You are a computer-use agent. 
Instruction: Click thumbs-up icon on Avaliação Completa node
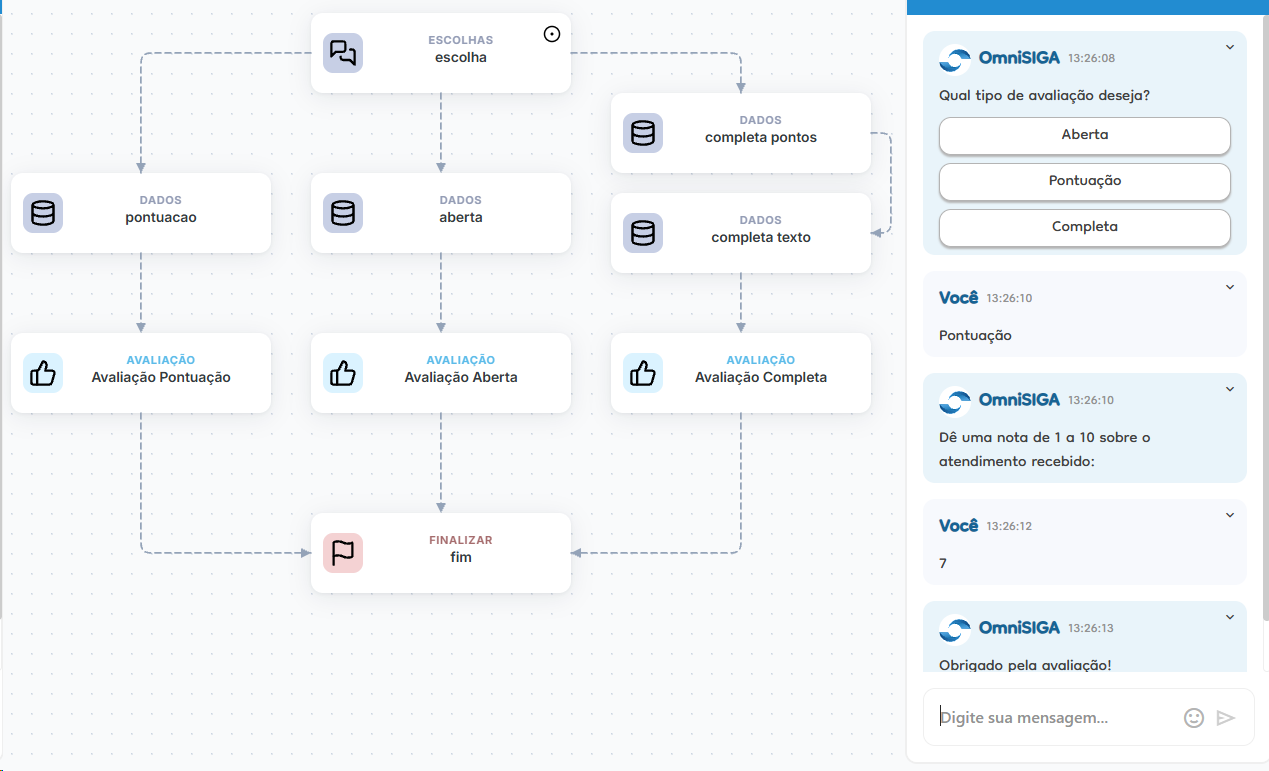643,373
